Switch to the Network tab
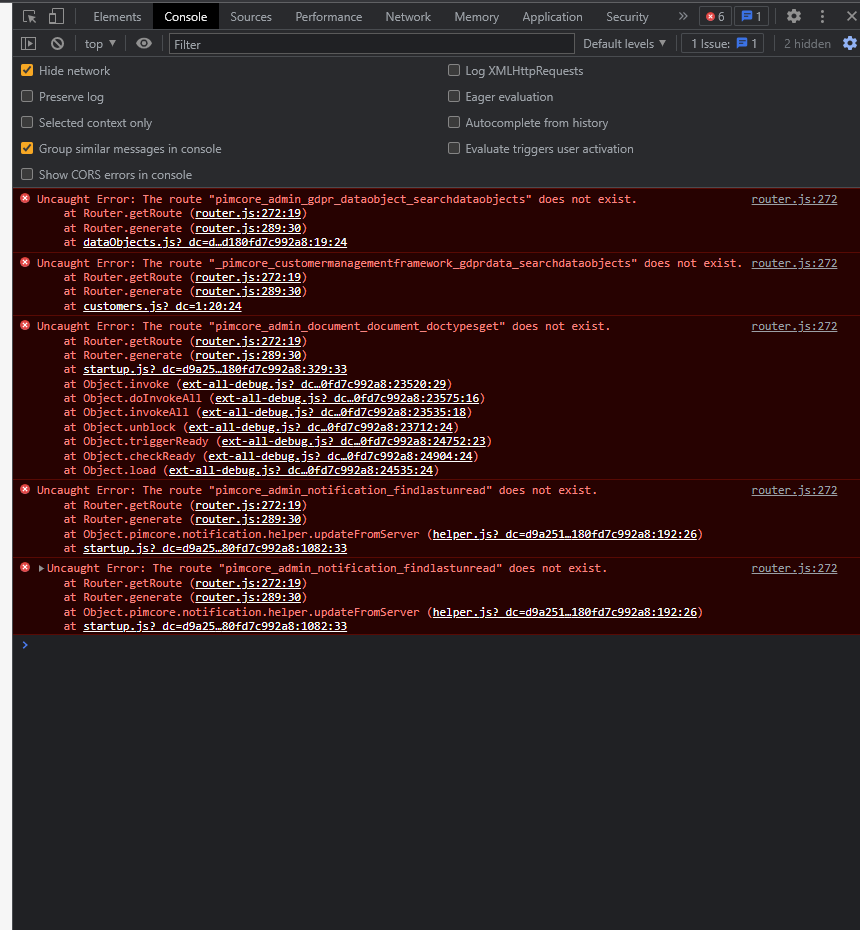860x930 pixels. point(408,16)
